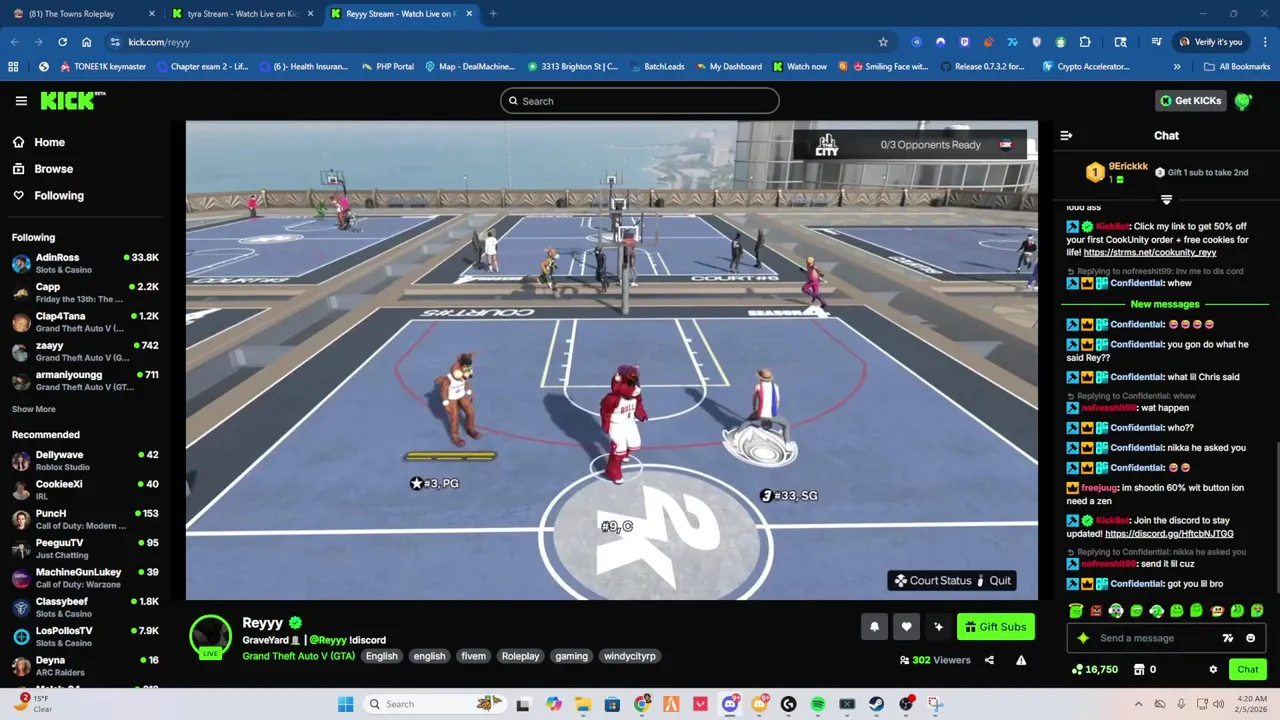1280x720 pixels.
Task: Open the Twitch-style purple extension icon
Action: coord(964,42)
